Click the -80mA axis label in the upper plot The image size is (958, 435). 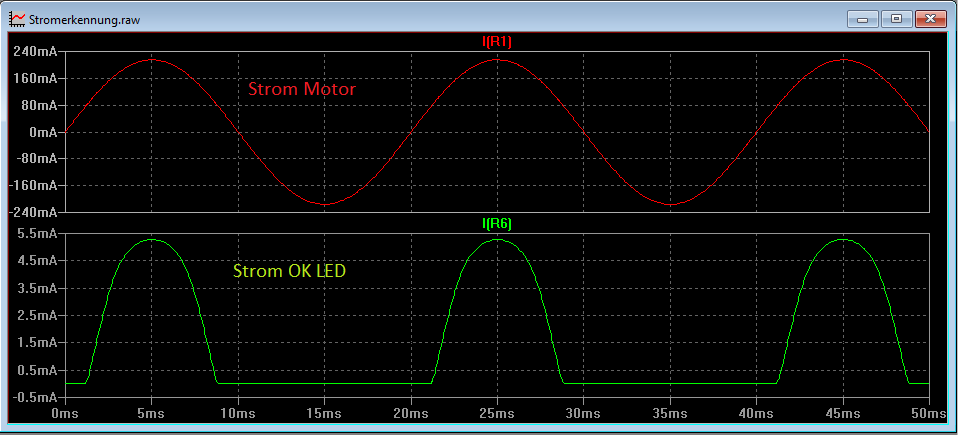coord(39,158)
